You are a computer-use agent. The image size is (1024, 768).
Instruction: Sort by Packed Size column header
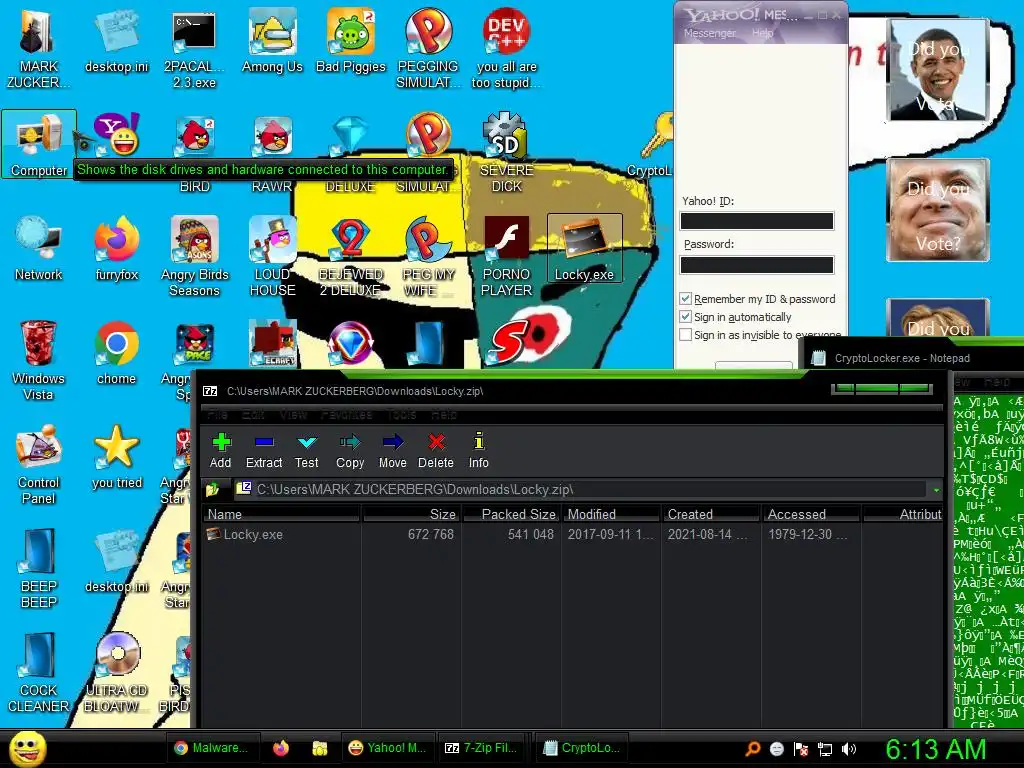click(x=511, y=515)
